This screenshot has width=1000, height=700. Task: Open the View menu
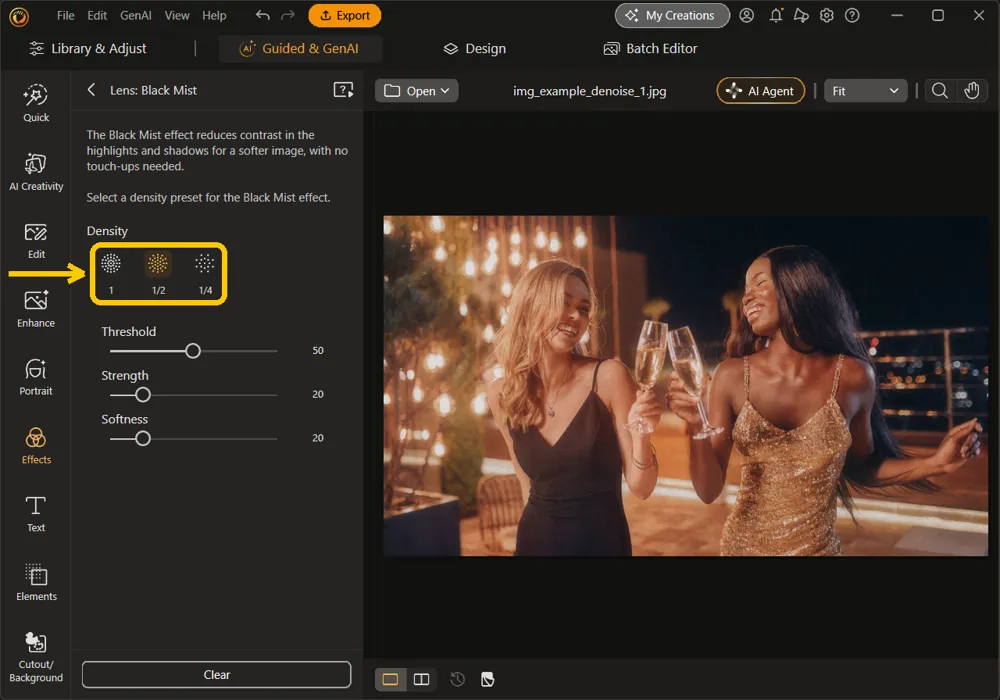pyautogui.click(x=177, y=15)
